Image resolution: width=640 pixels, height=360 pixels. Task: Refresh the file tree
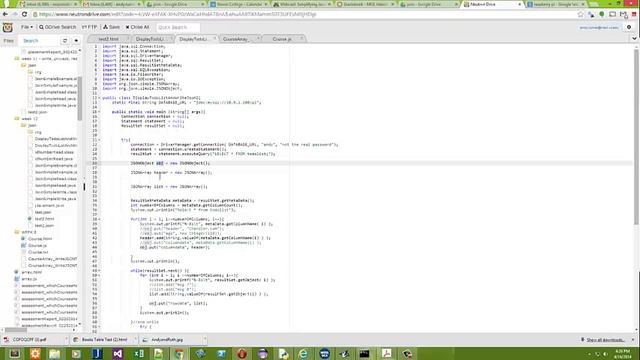coord(65,41)
